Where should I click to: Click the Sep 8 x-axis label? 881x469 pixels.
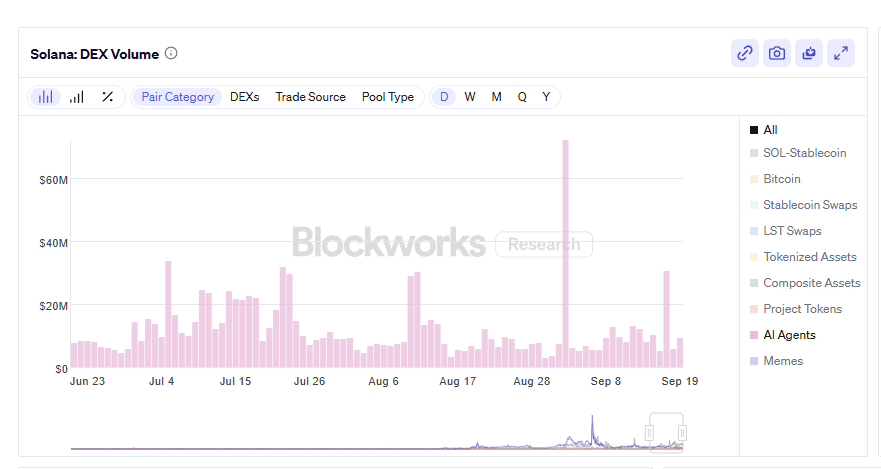[x=606, y=381]
